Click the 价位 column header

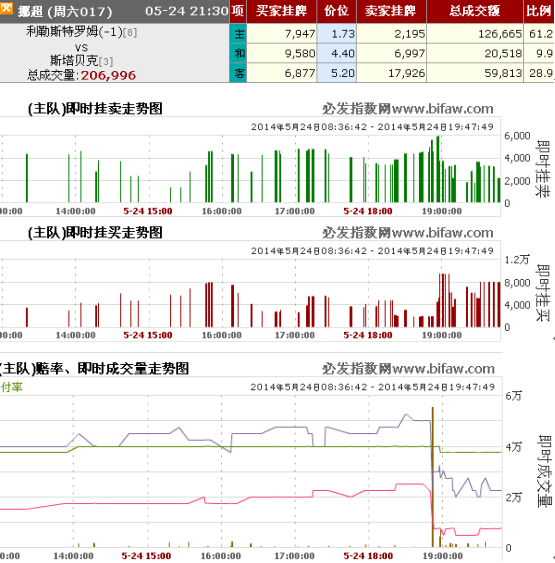[336, 11]
